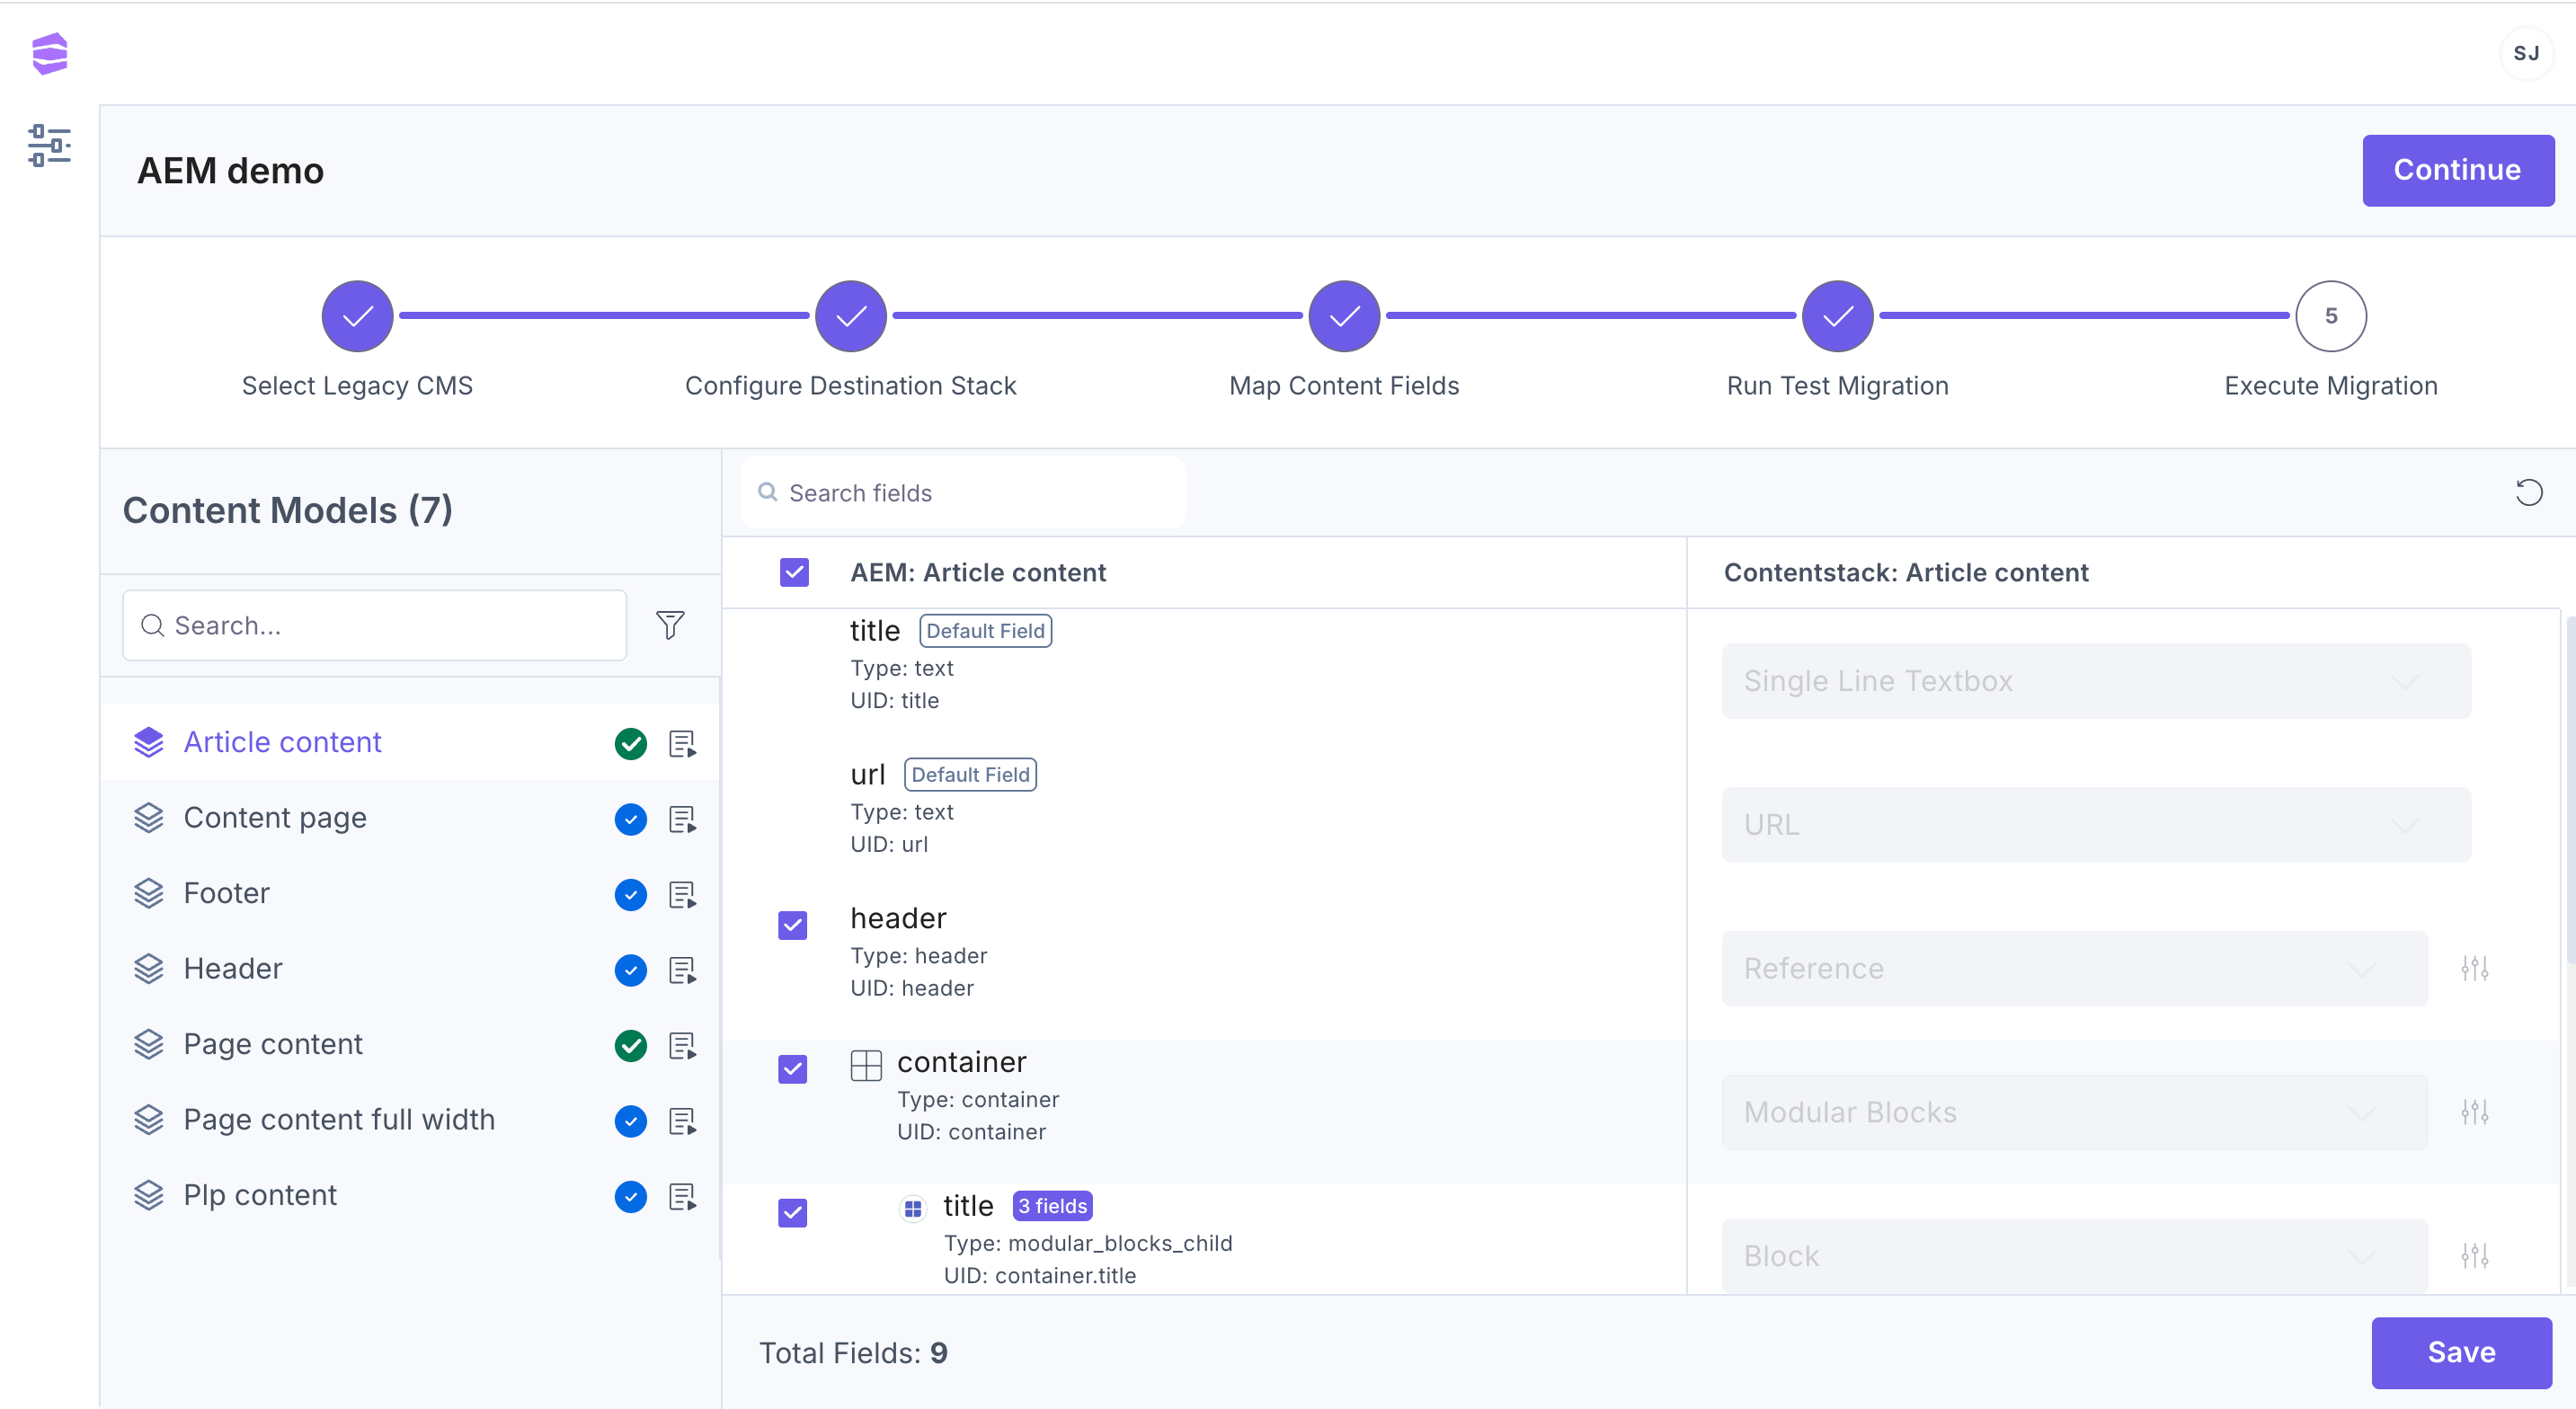Click schema preview icon next to Footer
The height and width of the screenshot is (1409, 2576).
pyautogui.click(x=682, y=894)
